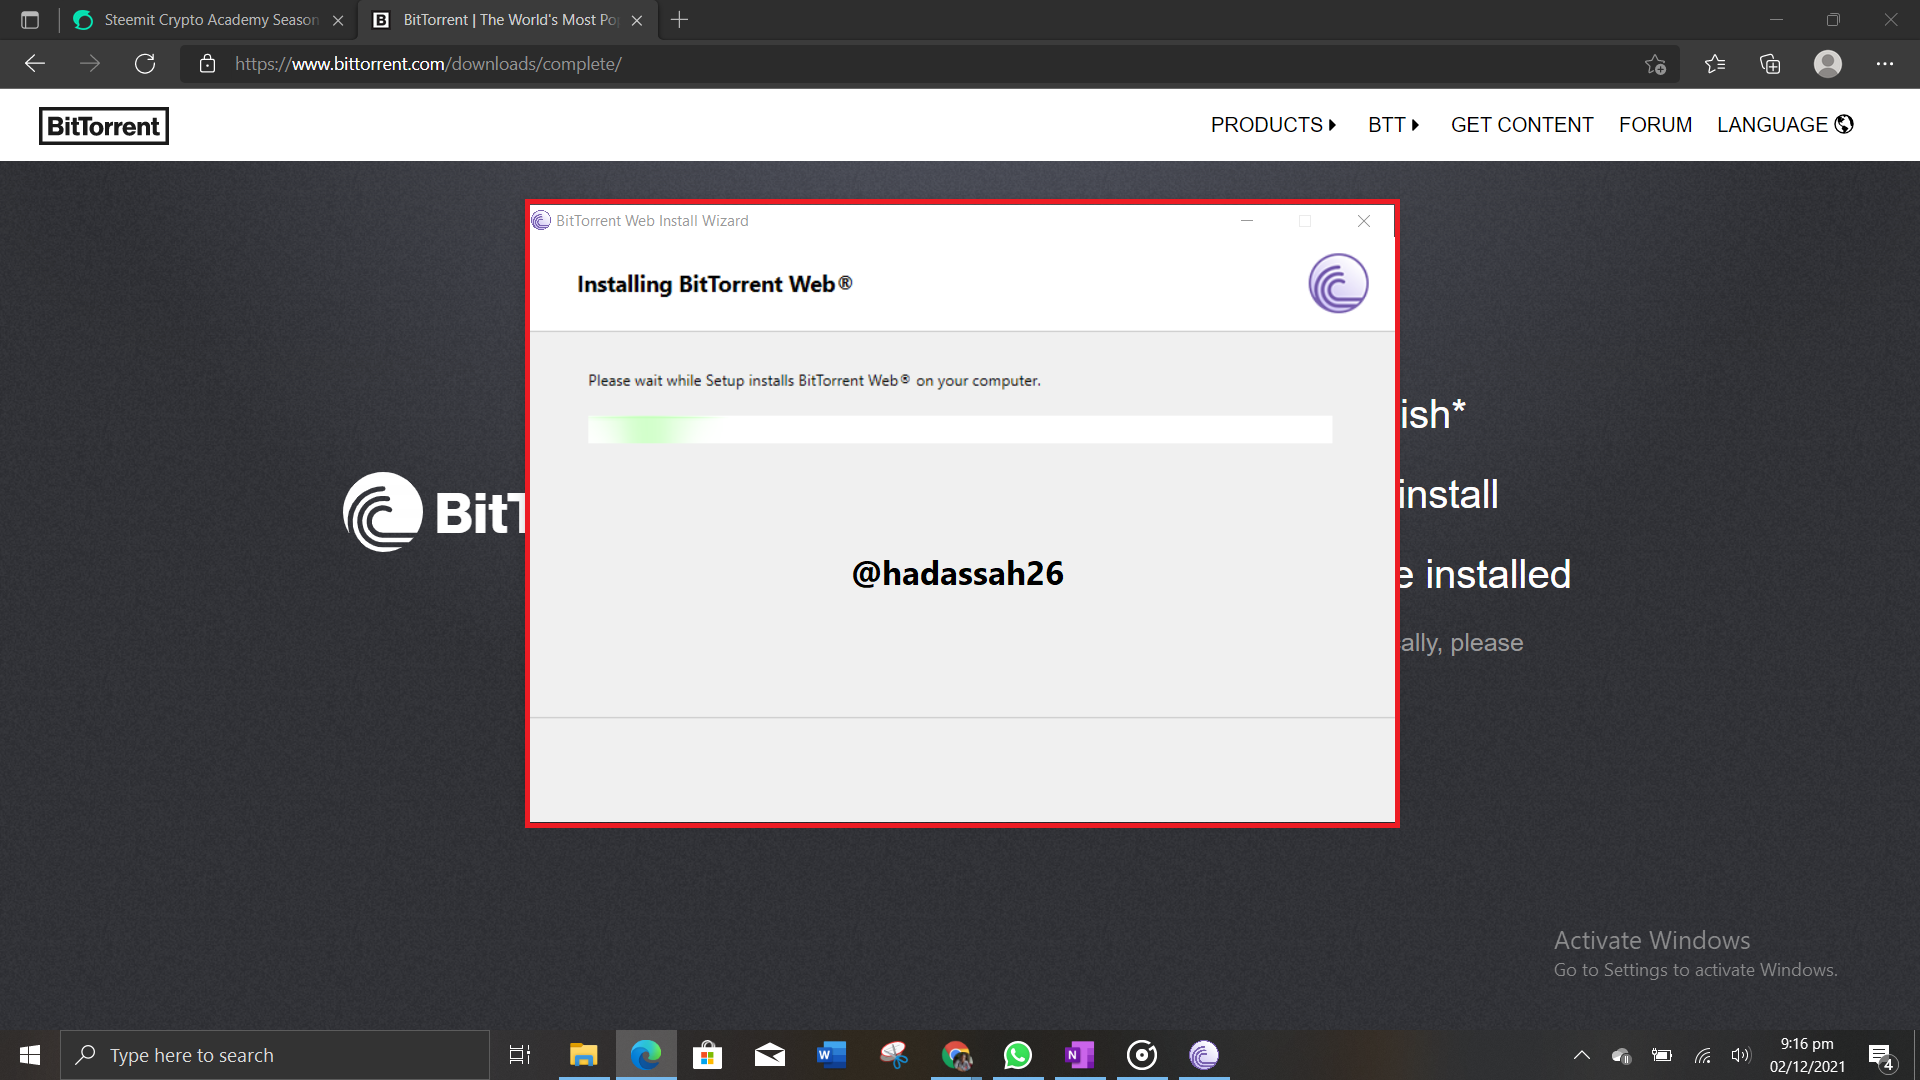Open Wi-Fi network settings tray icon

[1702, 1055]
